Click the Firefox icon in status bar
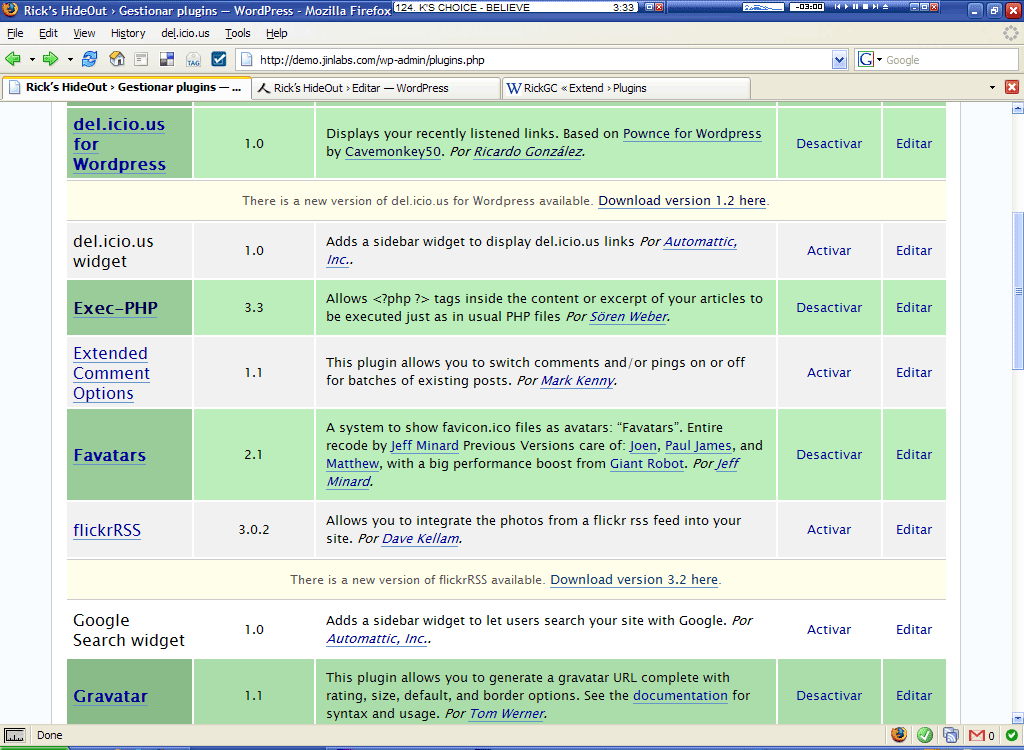Screen dimensions: 1024x750 [899, 735]
